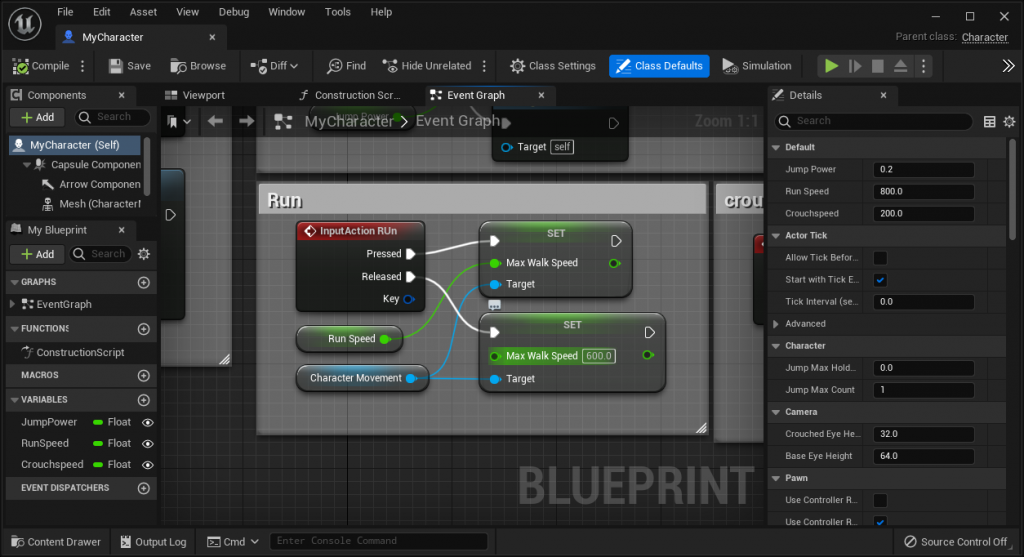Image resolution: width=1024 pixels, height=557 pixels.
Task: Click the Class Defaults button
Action: tap(659, 66)
